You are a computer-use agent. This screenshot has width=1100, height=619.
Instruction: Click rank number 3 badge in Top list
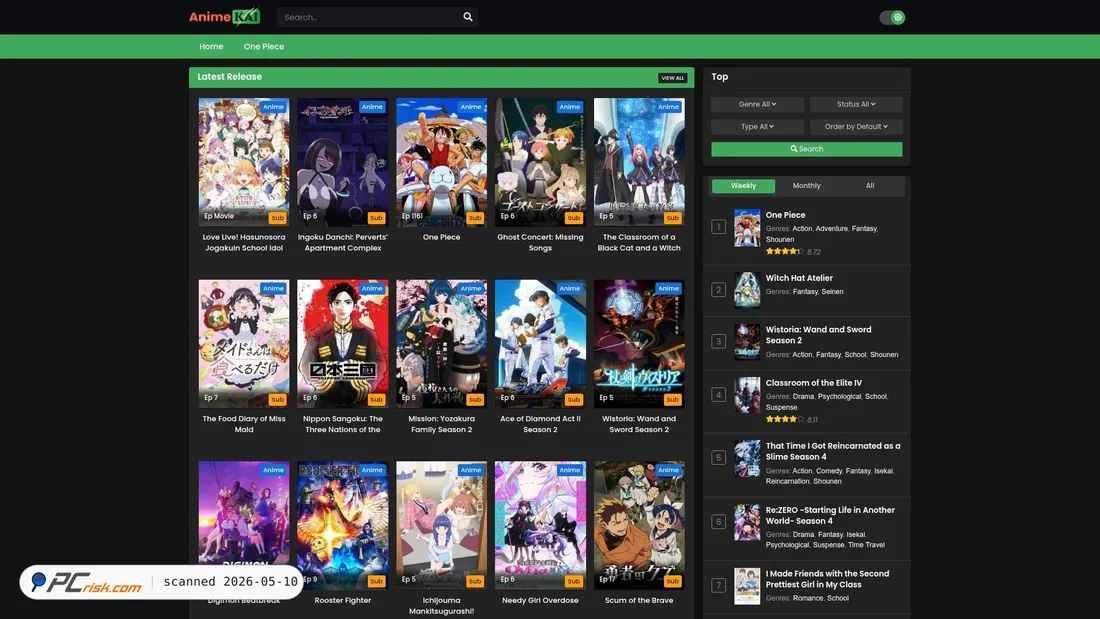[718, 342]
